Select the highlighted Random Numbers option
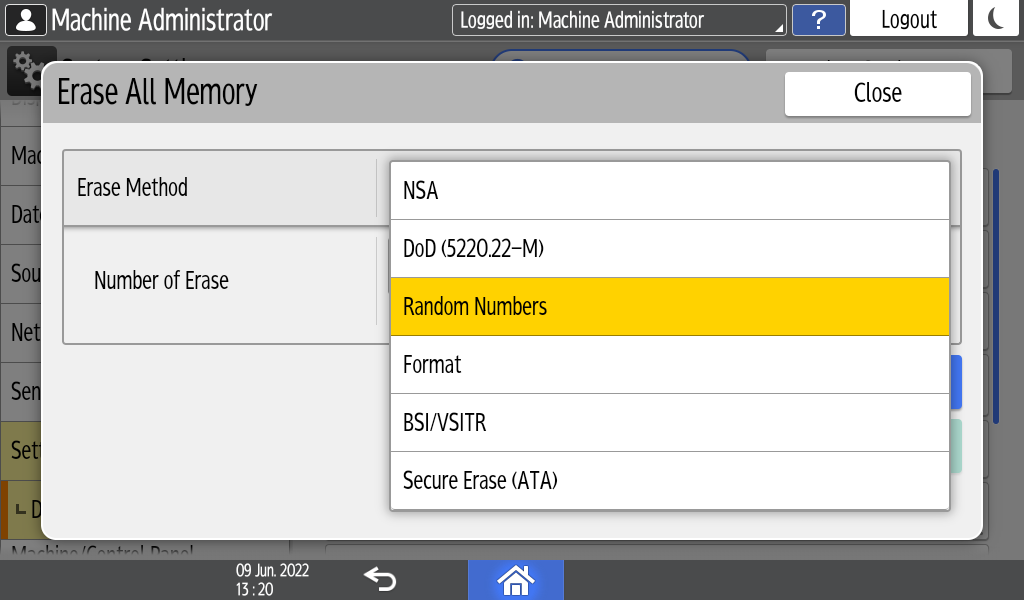The image size is (1024, 600). point(669,307)
